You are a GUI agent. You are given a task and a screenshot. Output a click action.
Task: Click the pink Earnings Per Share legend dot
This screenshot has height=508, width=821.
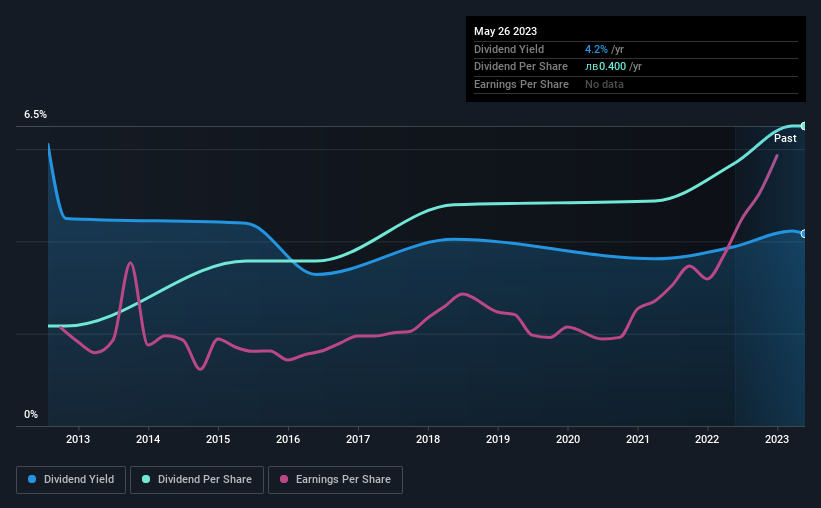(284, 479)
